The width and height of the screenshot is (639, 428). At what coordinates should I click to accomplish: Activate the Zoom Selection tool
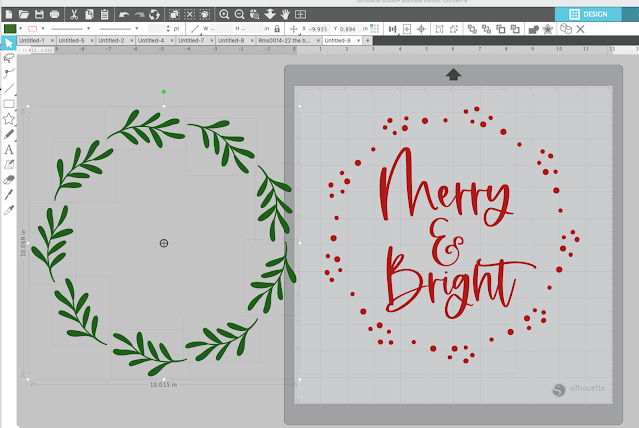255,15
